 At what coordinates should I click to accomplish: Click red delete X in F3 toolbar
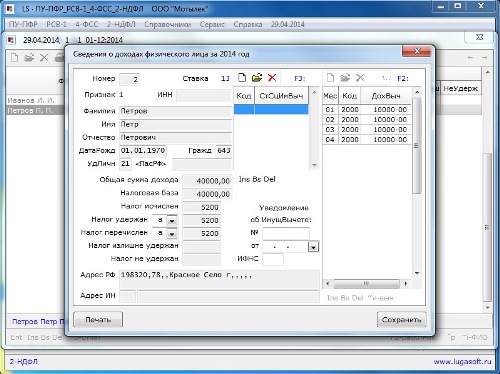click(272, 78)
